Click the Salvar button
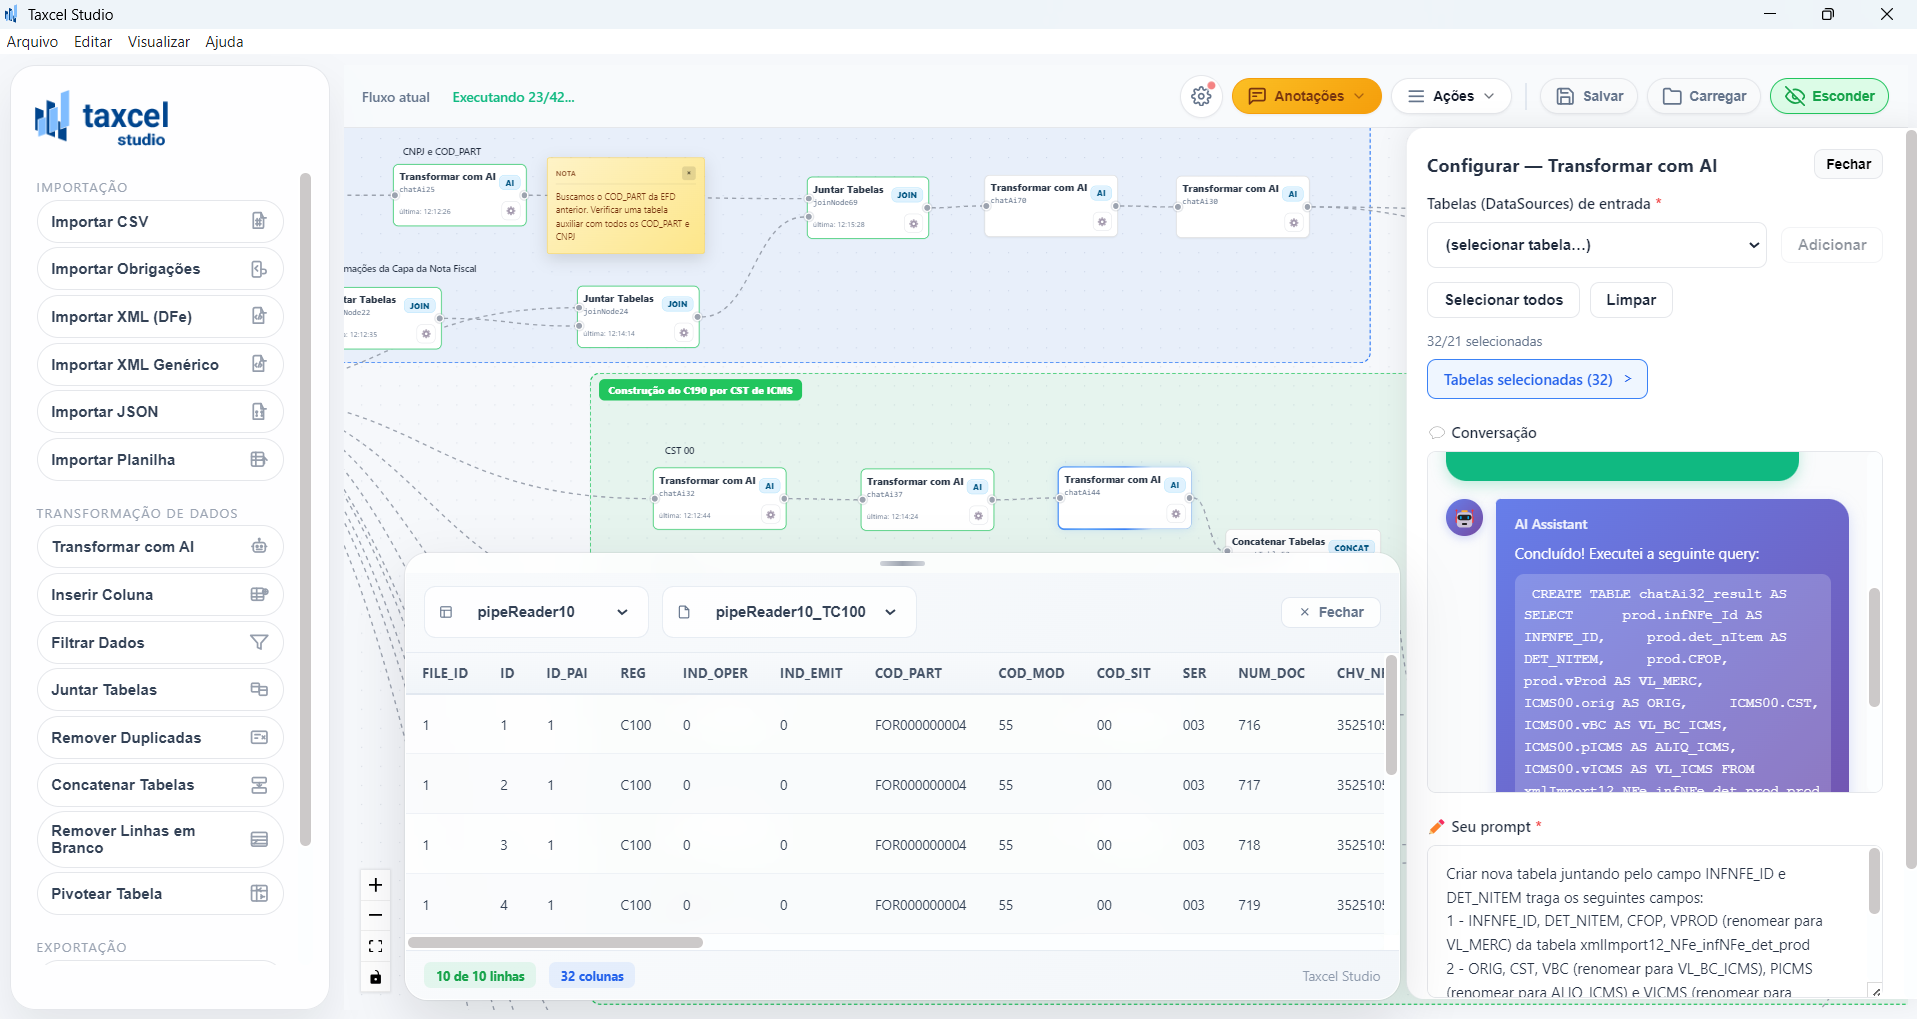This screenshot has height=1019, width=1917. [x=1589, y=97]
